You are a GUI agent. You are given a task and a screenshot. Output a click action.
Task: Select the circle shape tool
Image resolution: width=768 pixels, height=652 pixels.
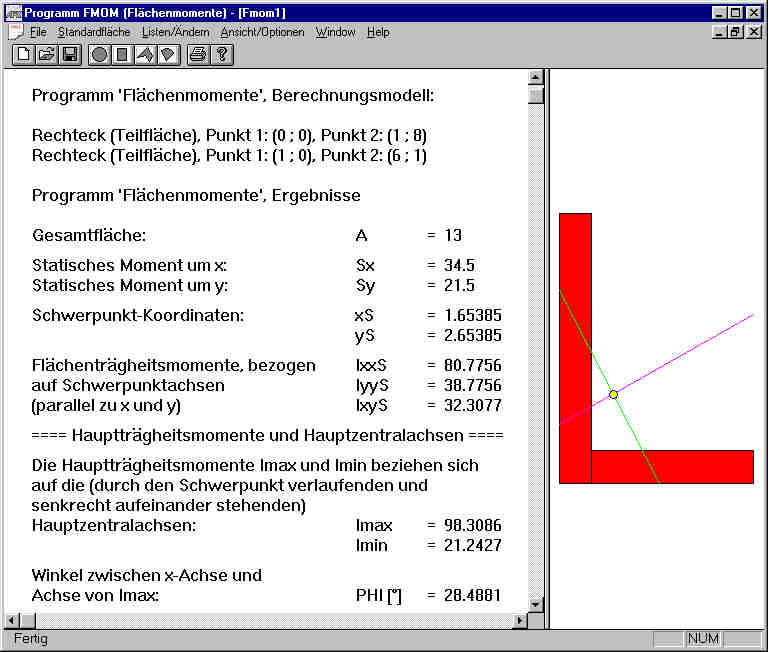pos(99,55)
